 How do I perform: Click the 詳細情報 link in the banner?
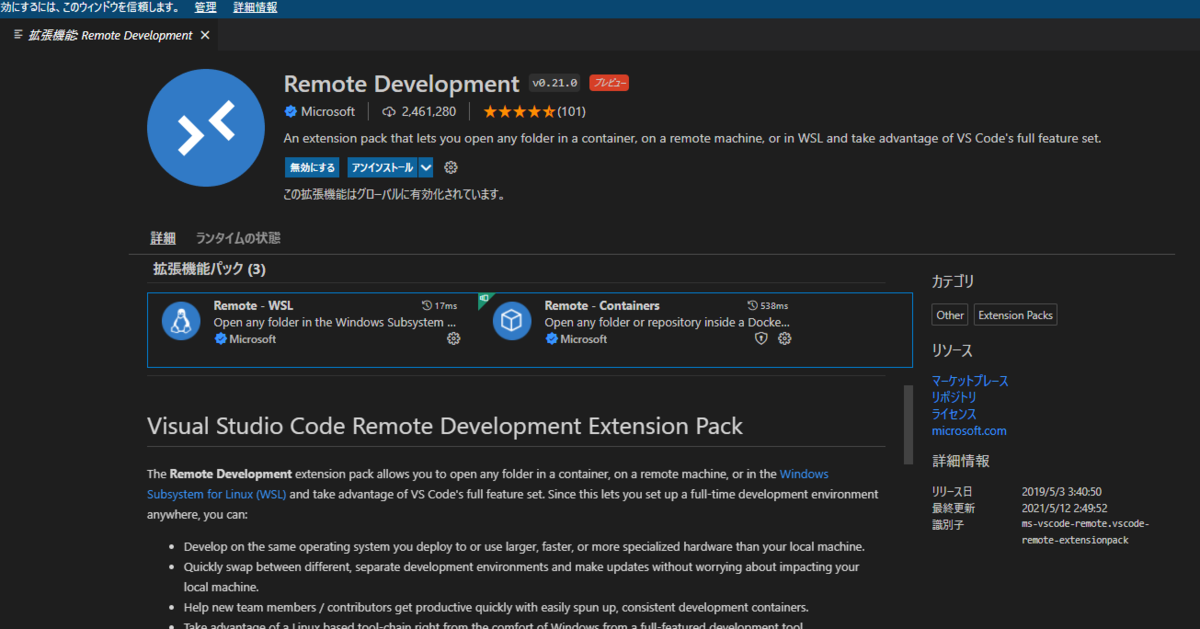click(255, 7)
